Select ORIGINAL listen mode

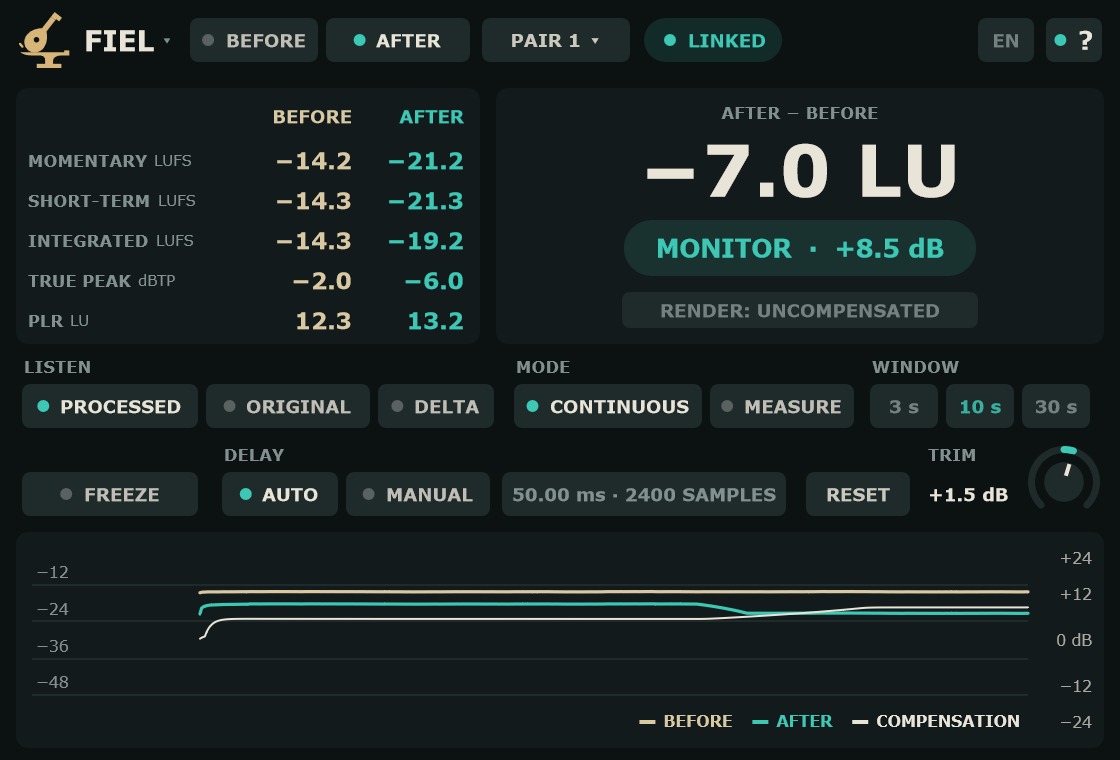point(288,406)
